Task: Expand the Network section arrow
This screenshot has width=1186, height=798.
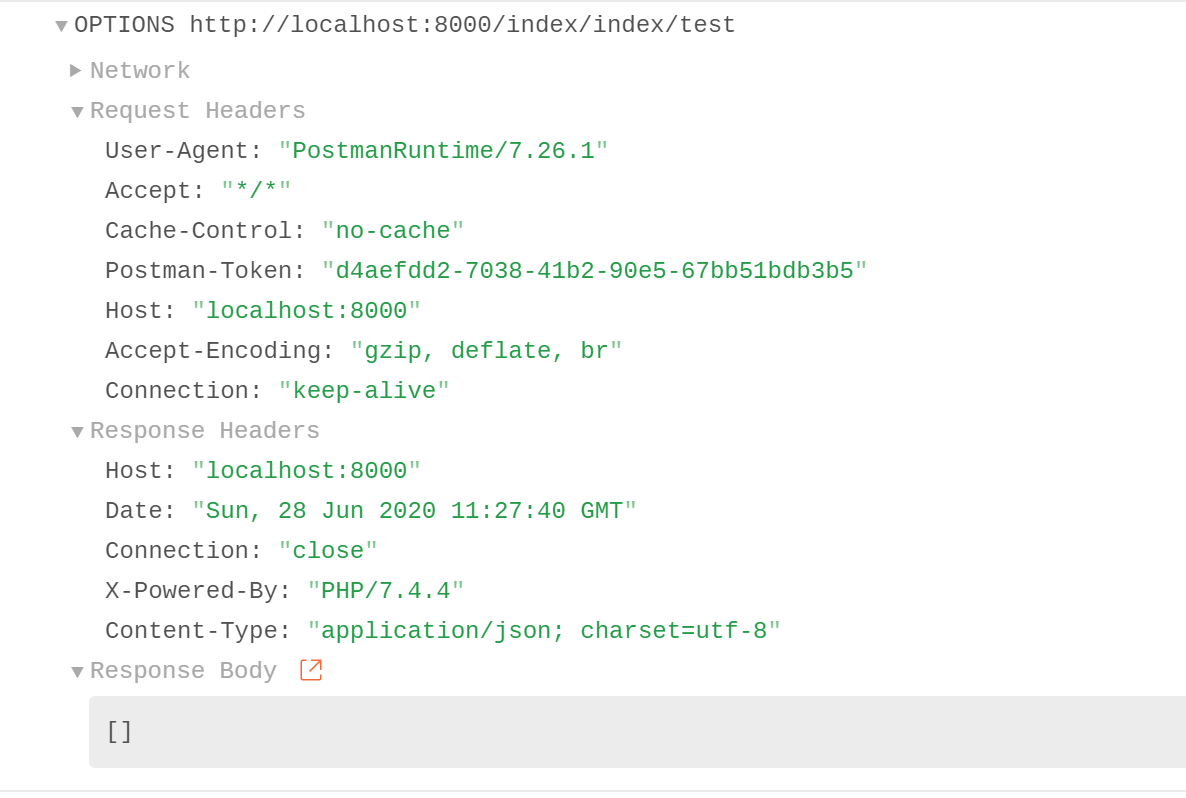Action: pyautogui.click(x=75, y=70)
